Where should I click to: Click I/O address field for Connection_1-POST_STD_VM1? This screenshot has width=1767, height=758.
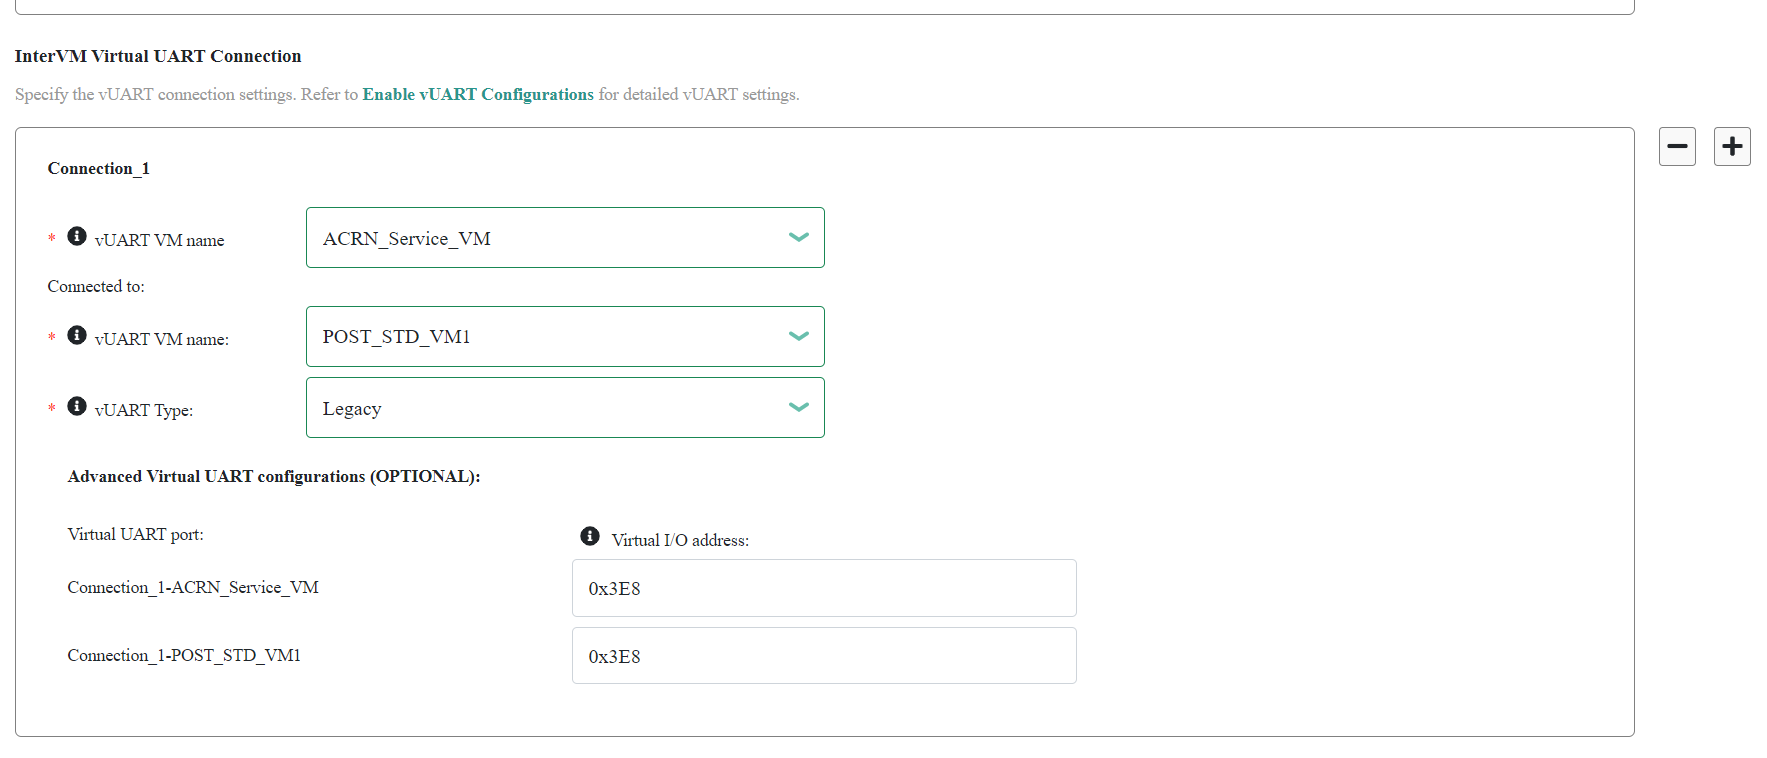point(824,656)
